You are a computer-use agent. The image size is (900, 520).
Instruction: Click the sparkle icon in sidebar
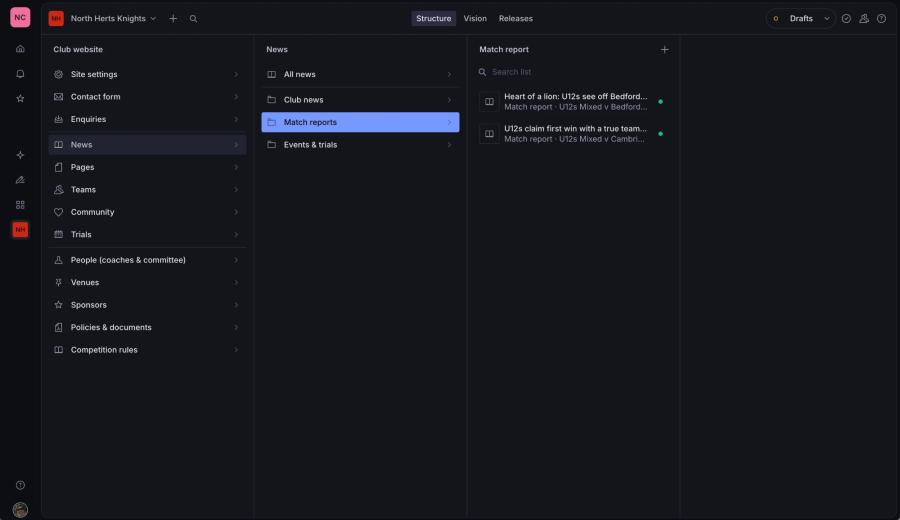pos(20,155)
